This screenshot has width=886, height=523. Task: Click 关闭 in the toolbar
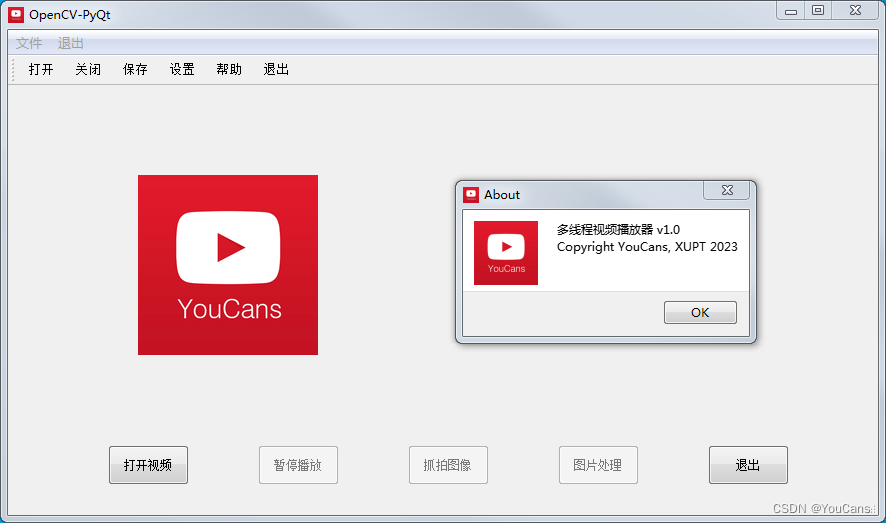tap(88, 69)
